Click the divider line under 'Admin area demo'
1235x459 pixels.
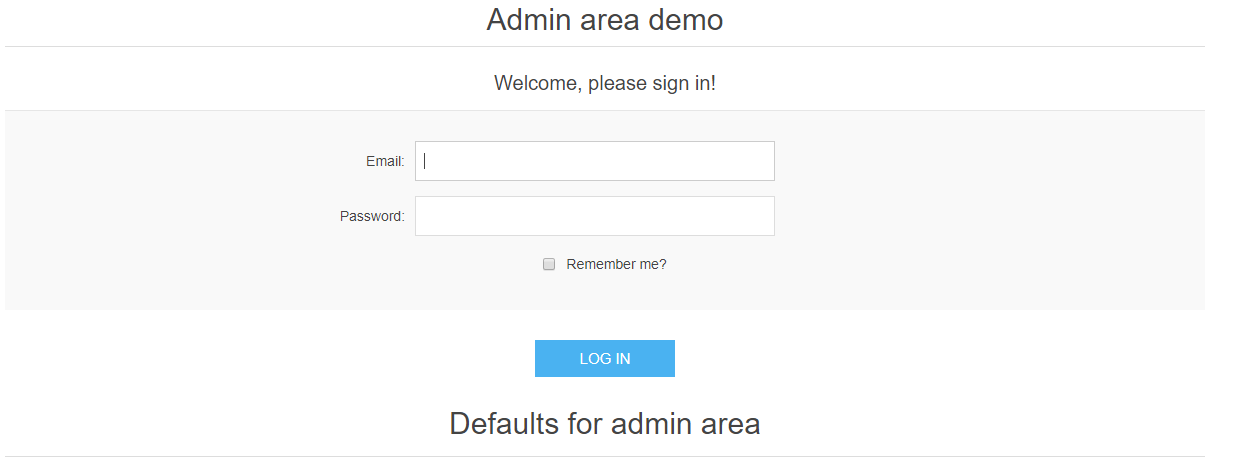[604, 46]
